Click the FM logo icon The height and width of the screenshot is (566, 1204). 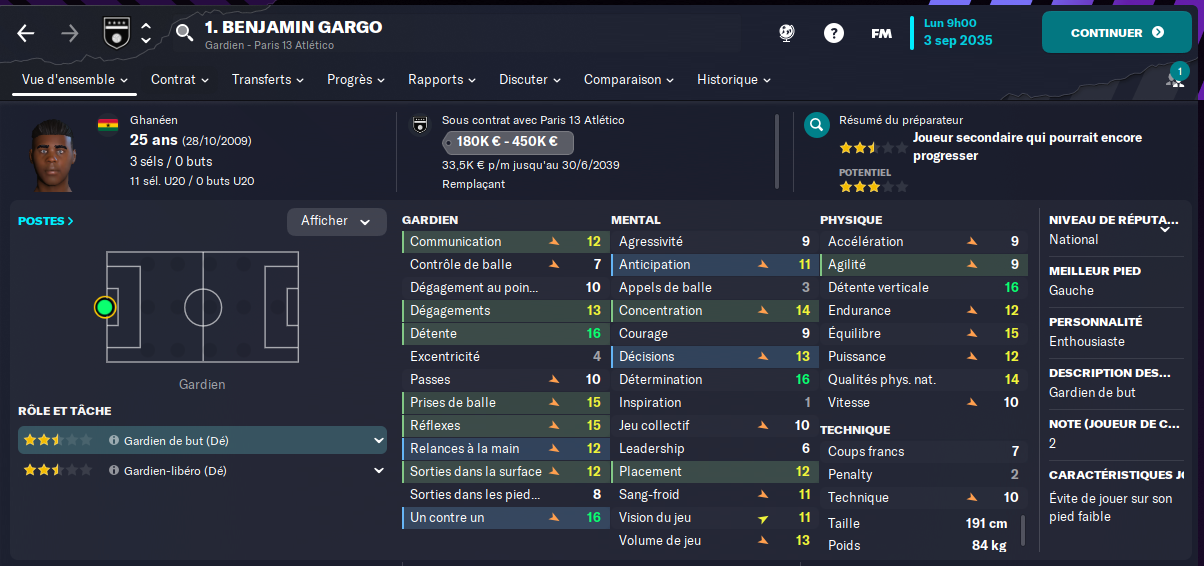point(881,33)
